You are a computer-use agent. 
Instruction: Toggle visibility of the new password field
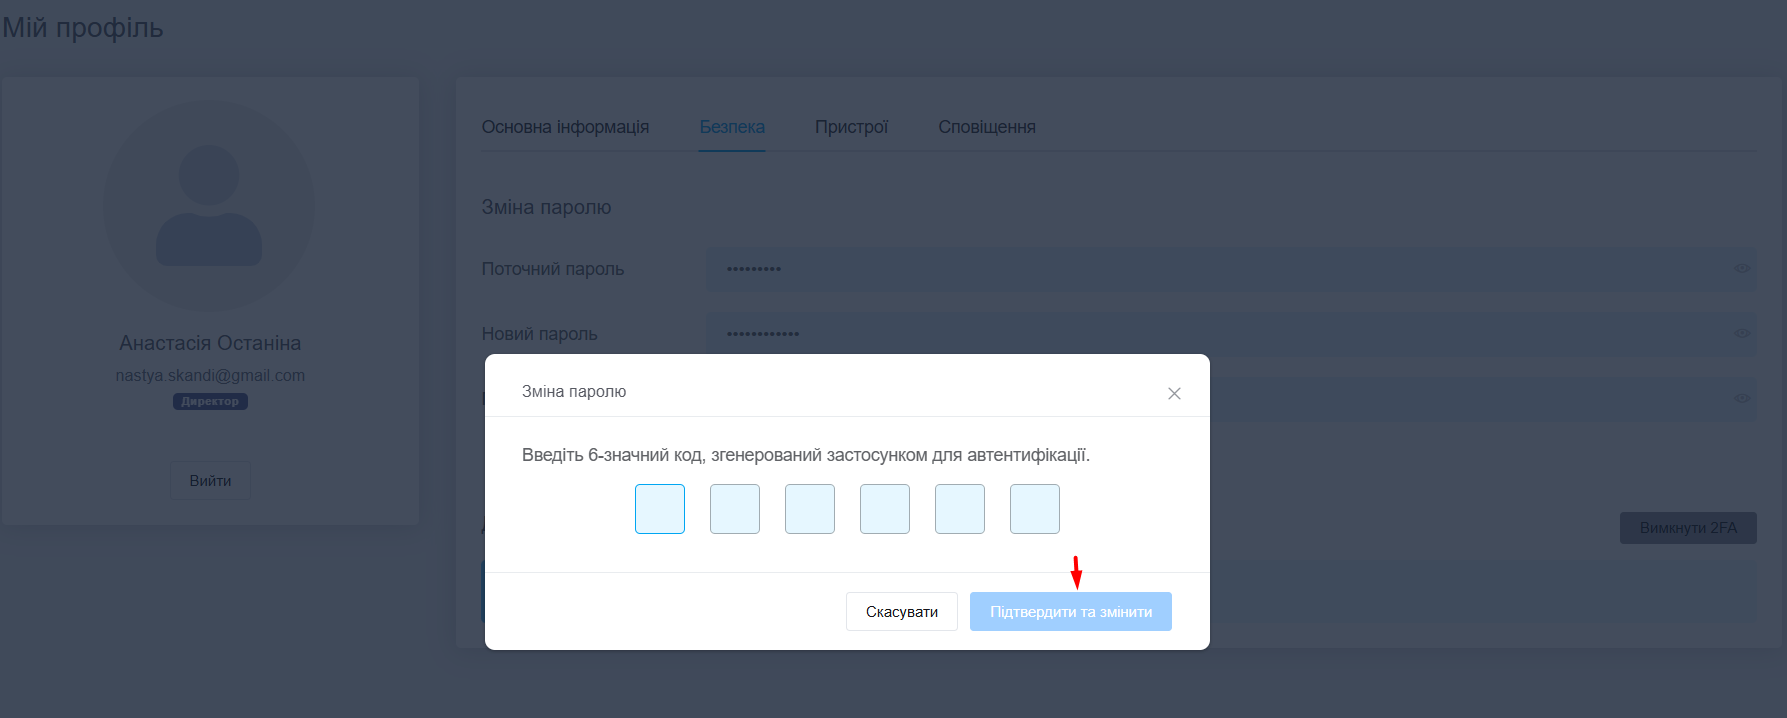[x=1741, y=334]
